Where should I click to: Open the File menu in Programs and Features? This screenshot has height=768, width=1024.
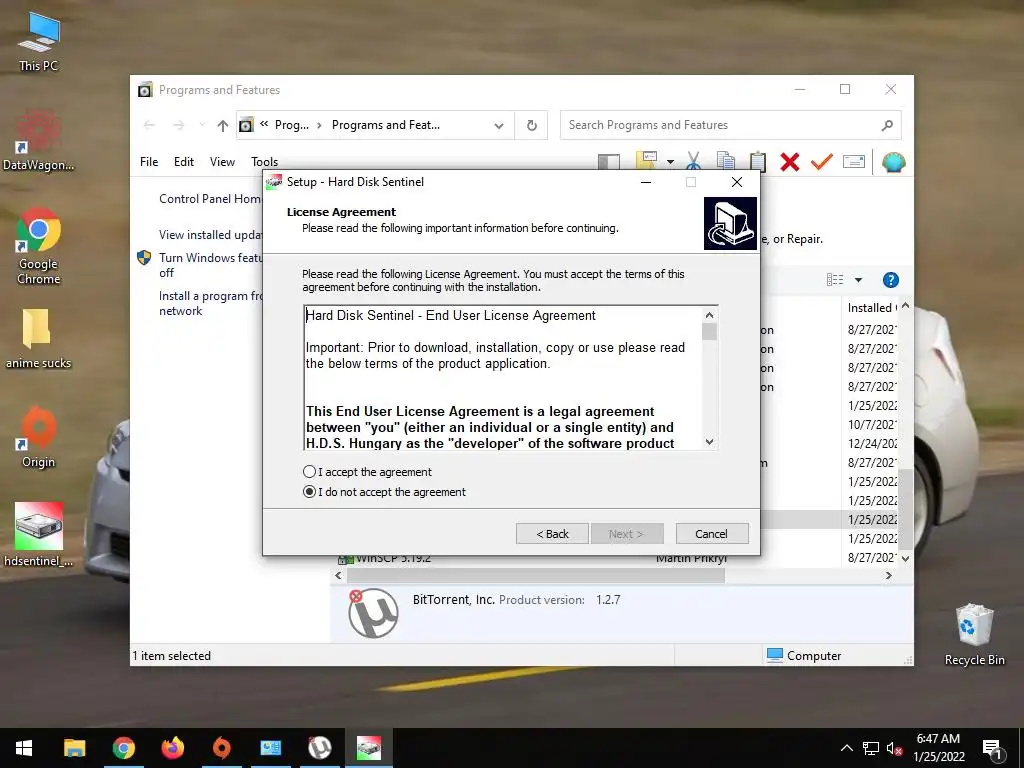click(x=149, y=162)
